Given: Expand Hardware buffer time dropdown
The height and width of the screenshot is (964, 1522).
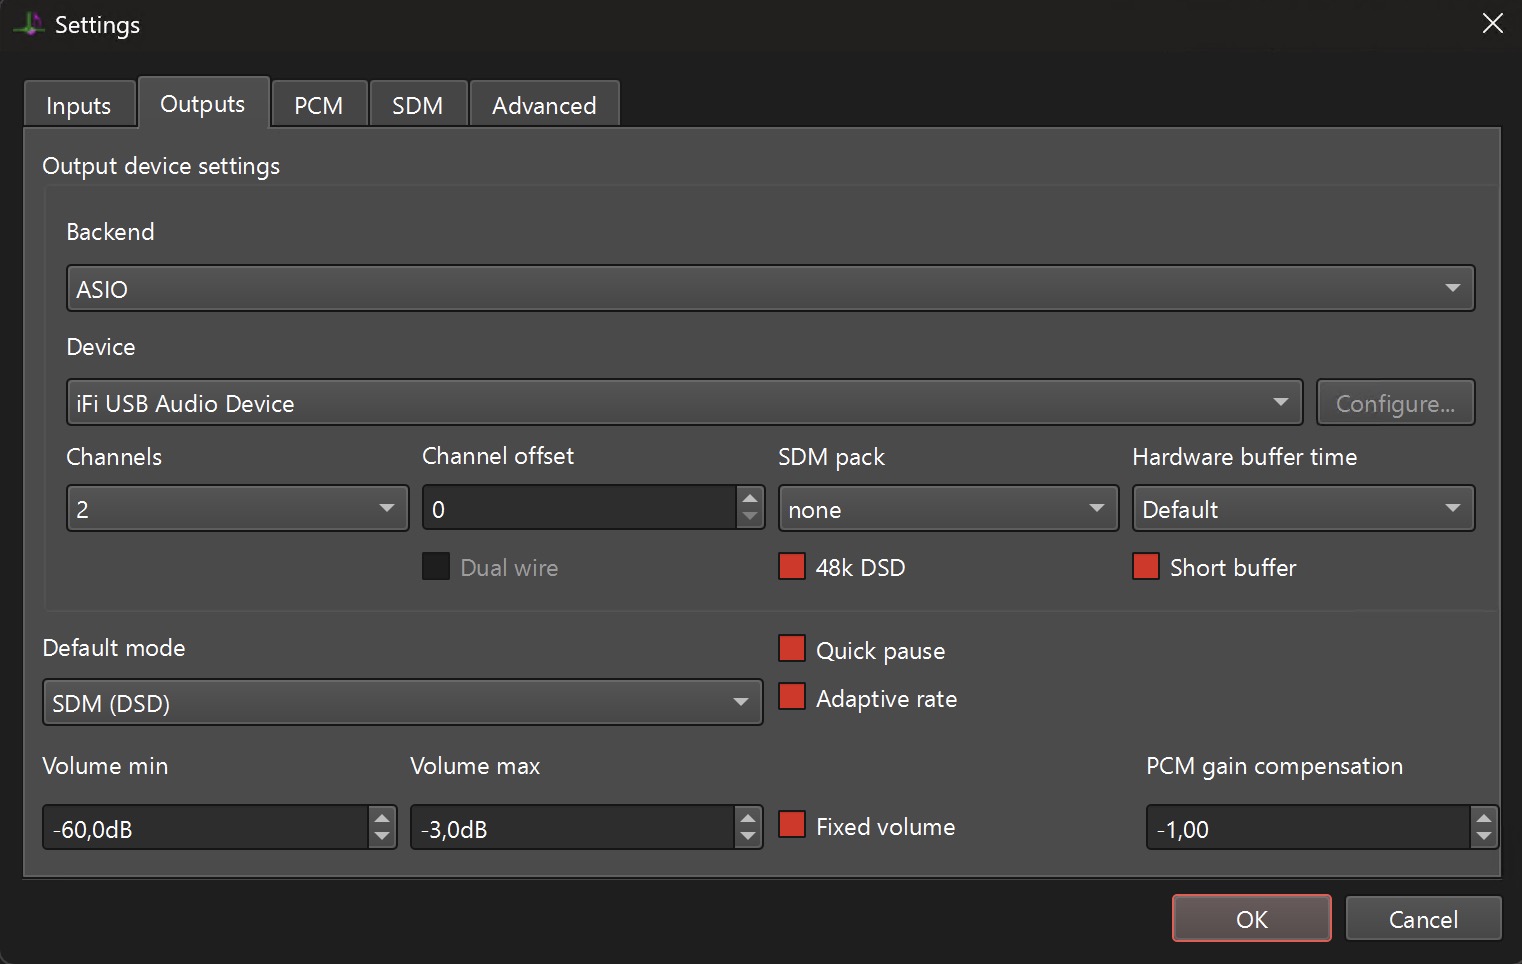Looking at the screenshot, I should (1303, 508).
